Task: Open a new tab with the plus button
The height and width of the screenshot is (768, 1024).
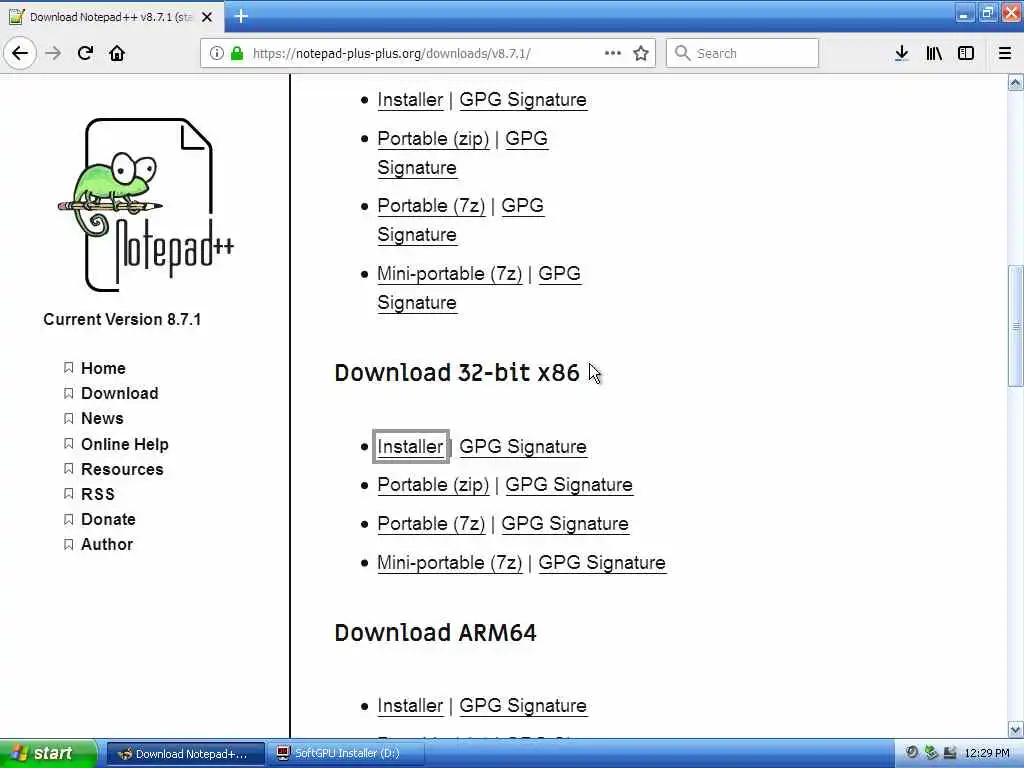Action: (241, 16)
